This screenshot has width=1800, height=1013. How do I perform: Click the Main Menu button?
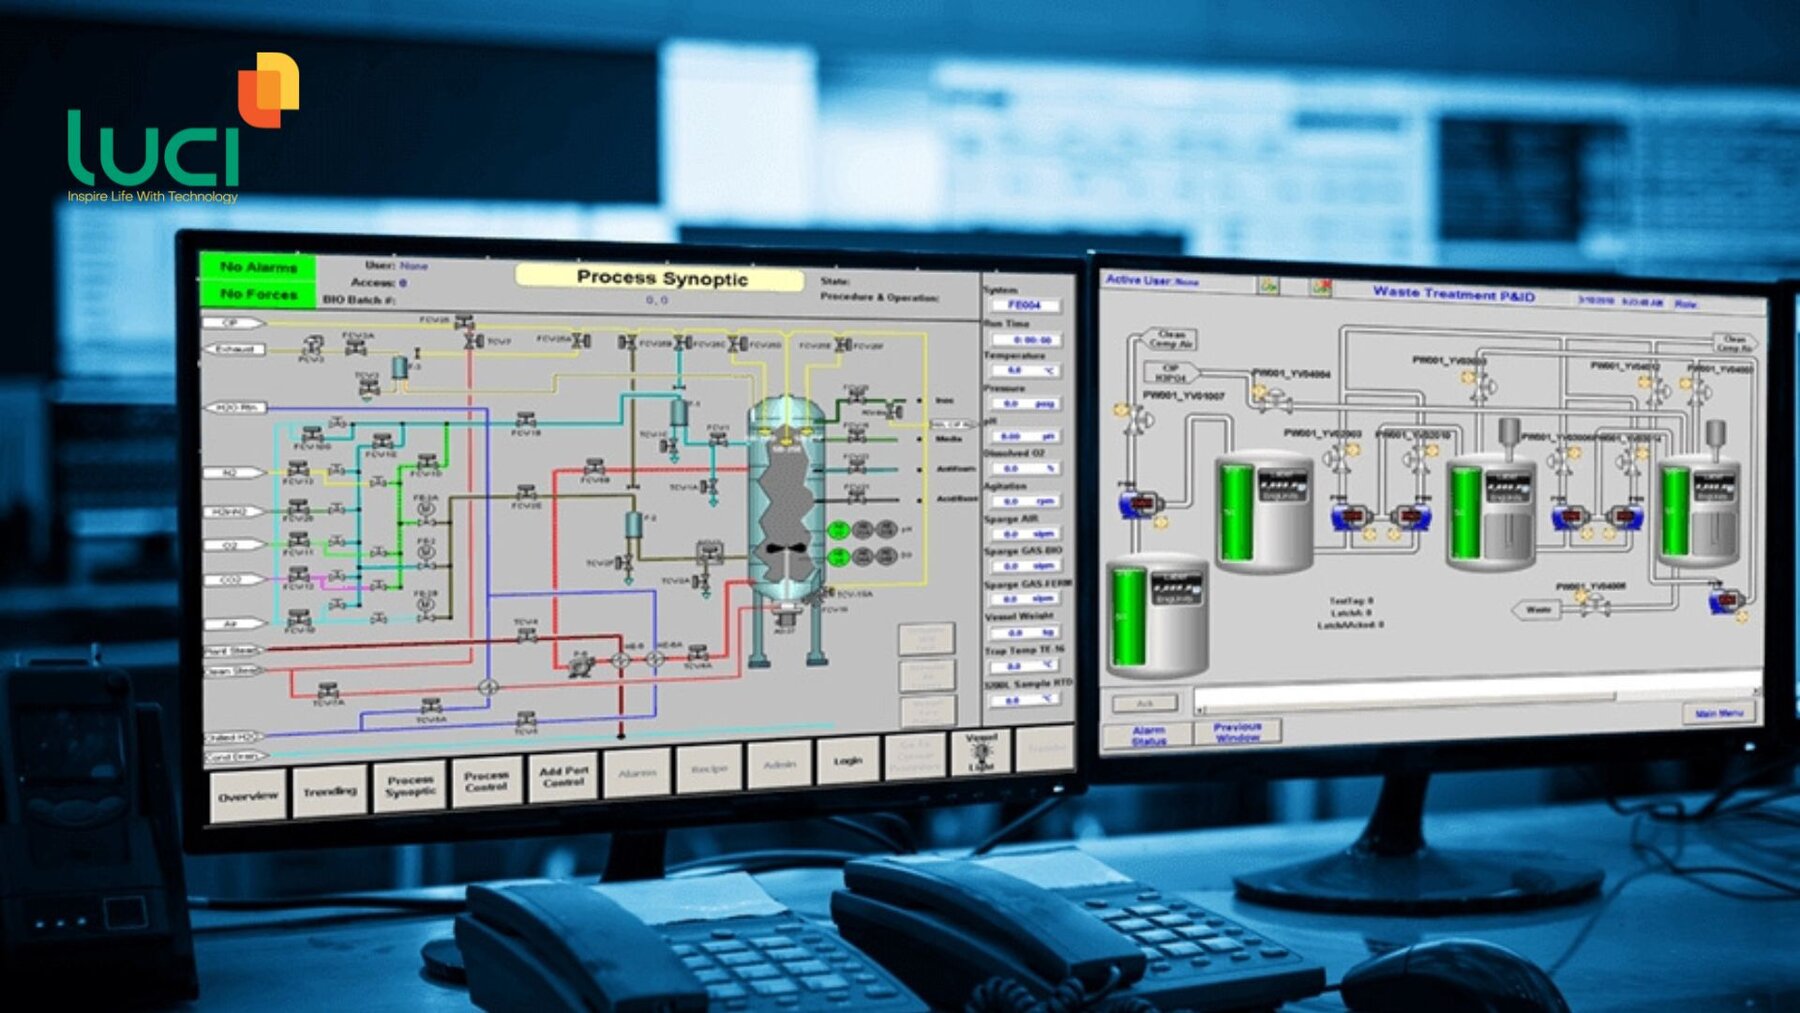(x=1718, y=713)
